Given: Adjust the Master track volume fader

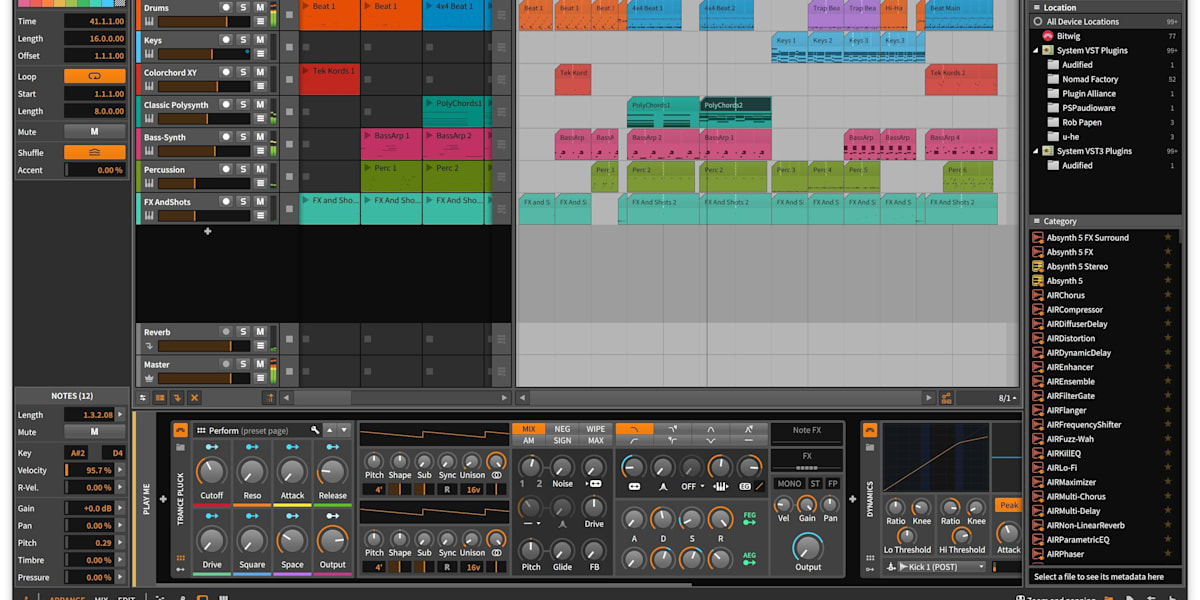Looking at the screenshot, I should click(205, 378).
